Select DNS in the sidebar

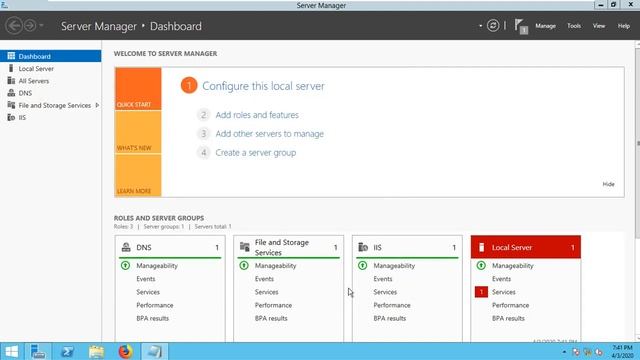51,93
